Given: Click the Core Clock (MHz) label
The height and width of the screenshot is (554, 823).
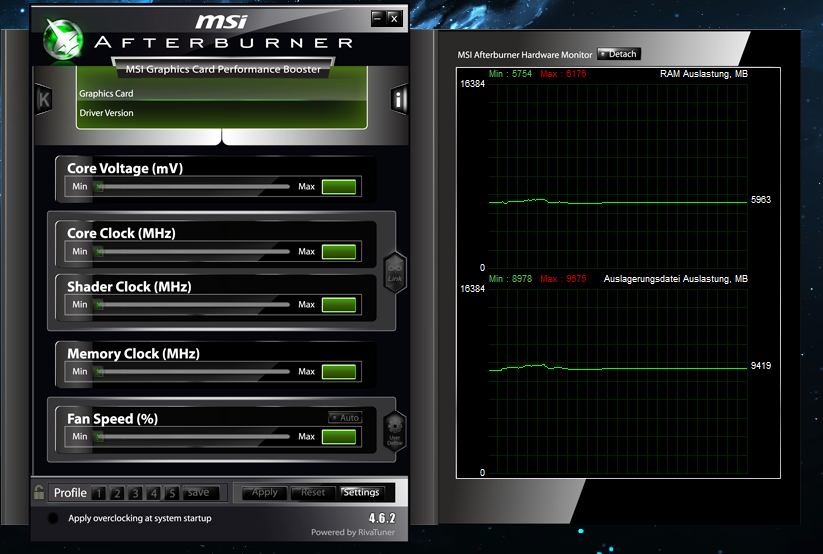Looking at the screenshot, I should 121,233.
